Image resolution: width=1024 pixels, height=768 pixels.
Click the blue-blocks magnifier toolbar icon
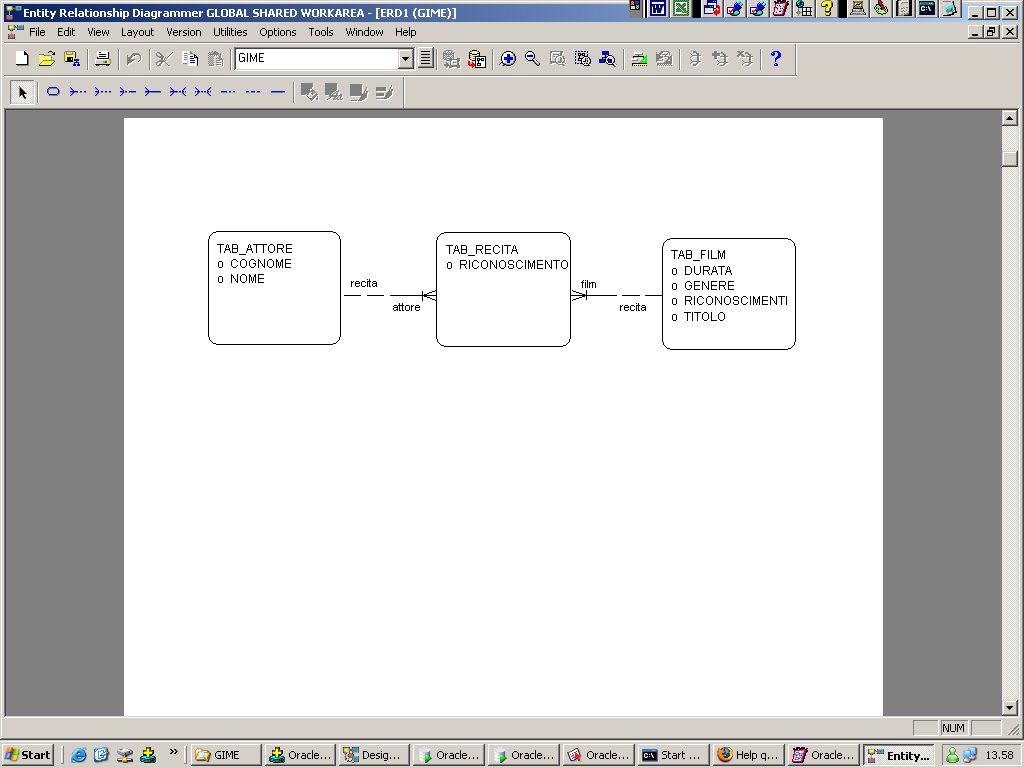point(607,59)
